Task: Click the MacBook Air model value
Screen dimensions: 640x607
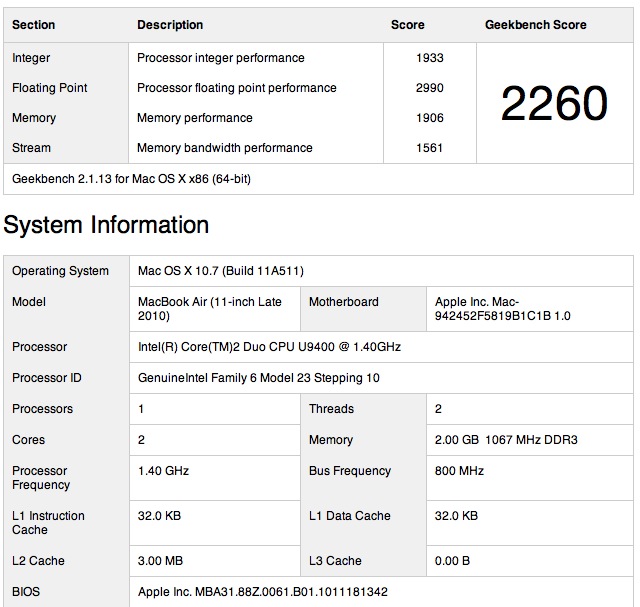Action: [x=210, y=309]
